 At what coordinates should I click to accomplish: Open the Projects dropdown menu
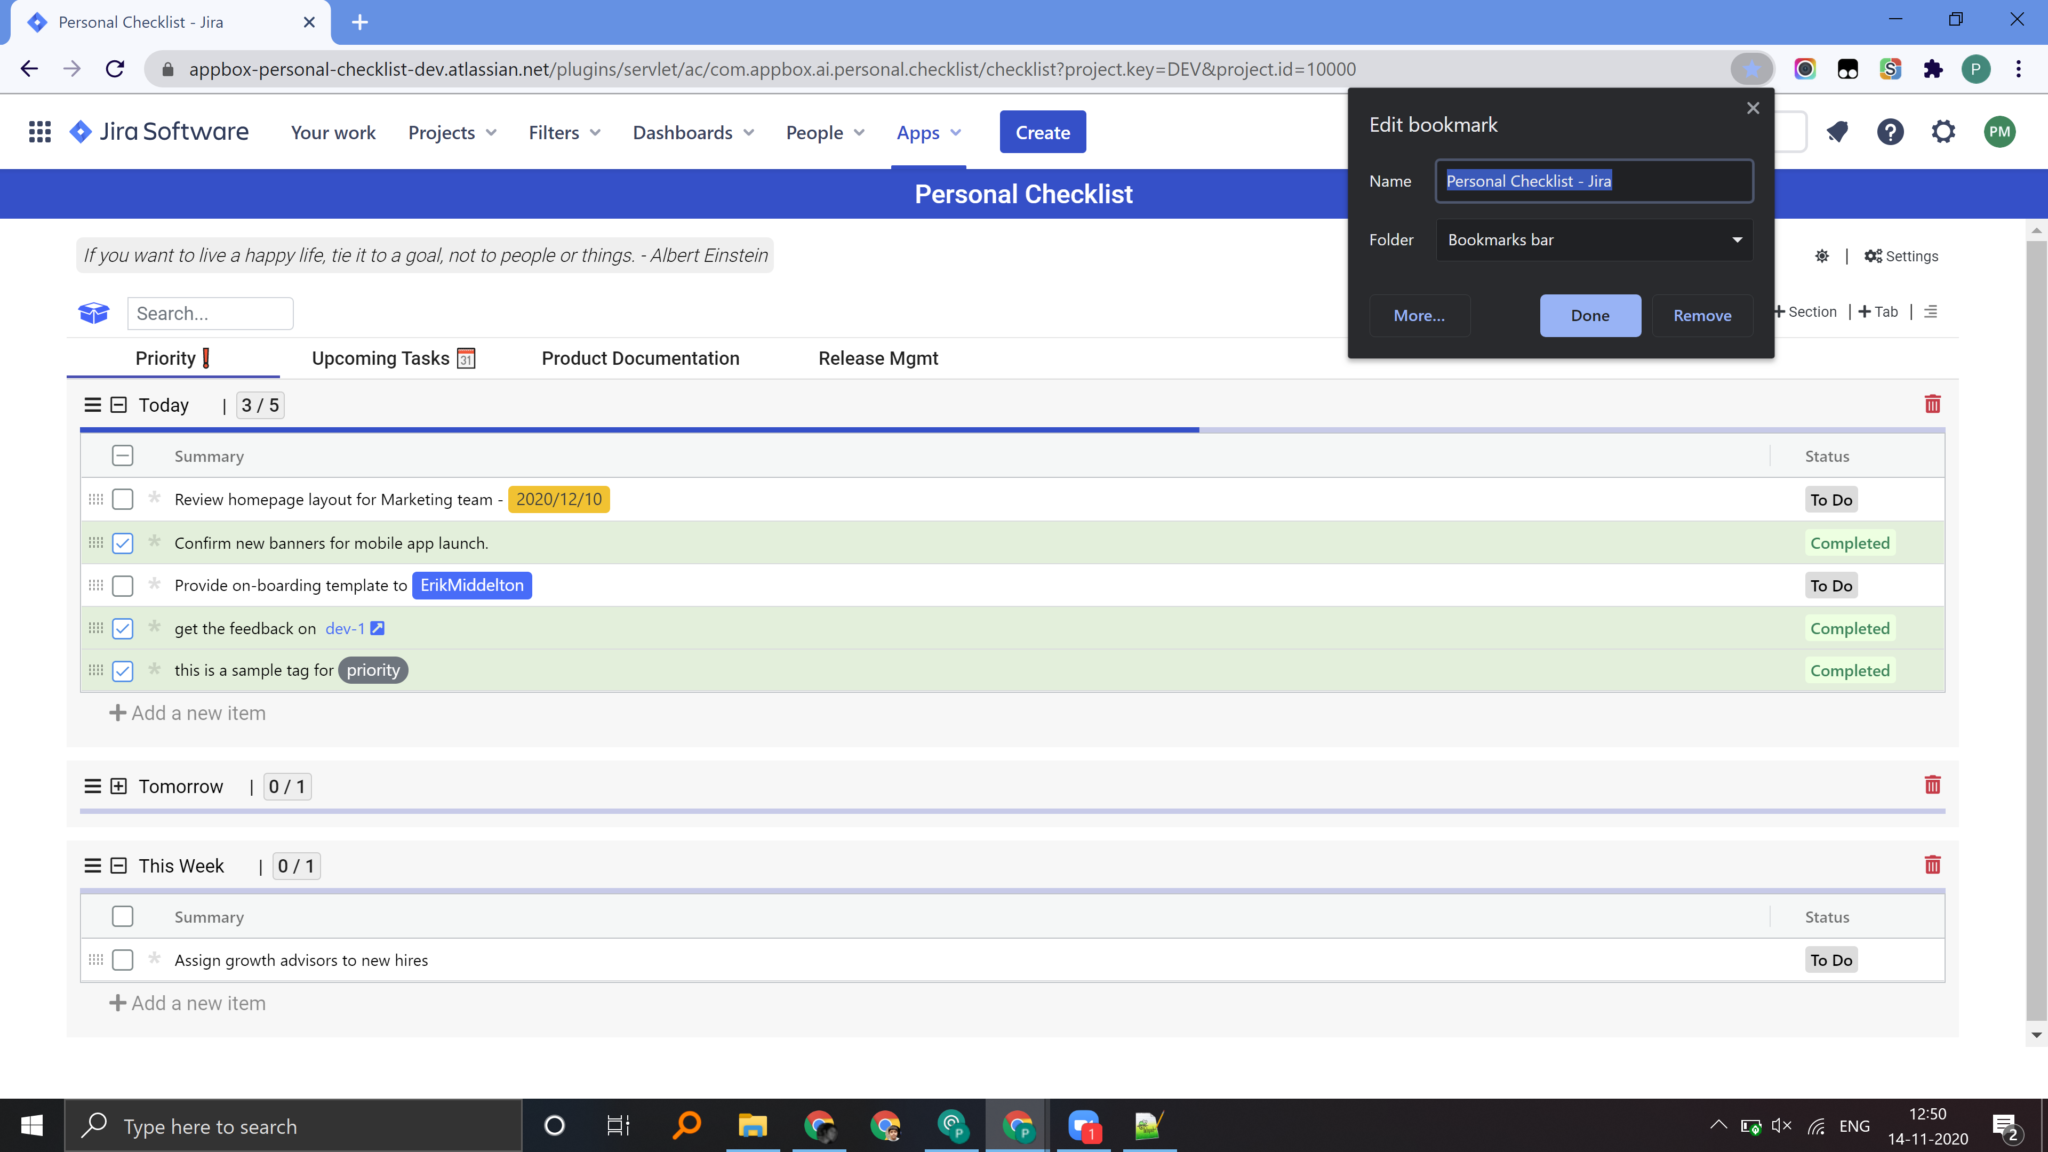pos(452,133)
